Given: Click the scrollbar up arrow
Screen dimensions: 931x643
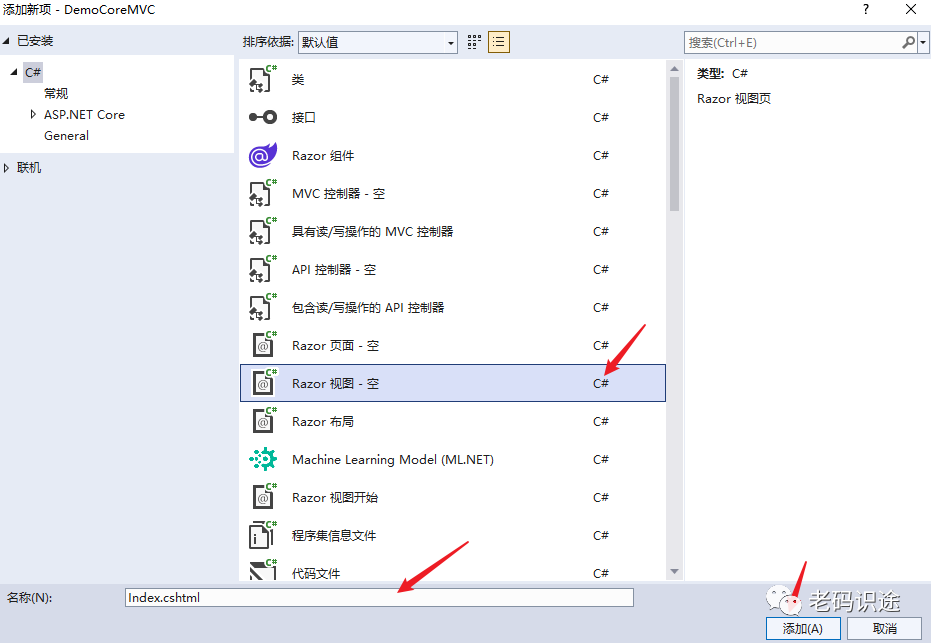Looking at the screenshot, I should [674, 69].
